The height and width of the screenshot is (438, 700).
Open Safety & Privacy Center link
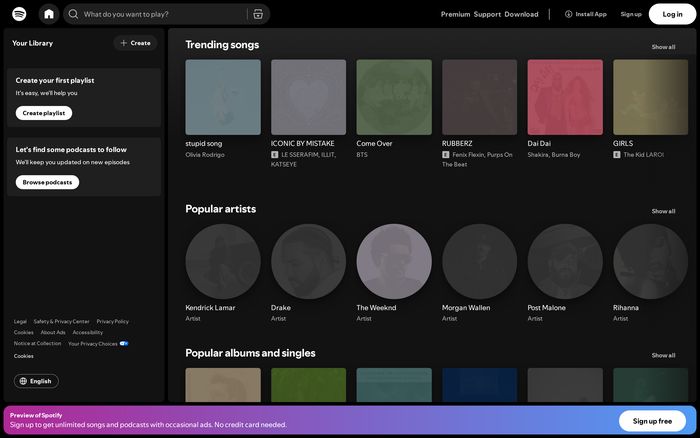click(x=62, y=321)
